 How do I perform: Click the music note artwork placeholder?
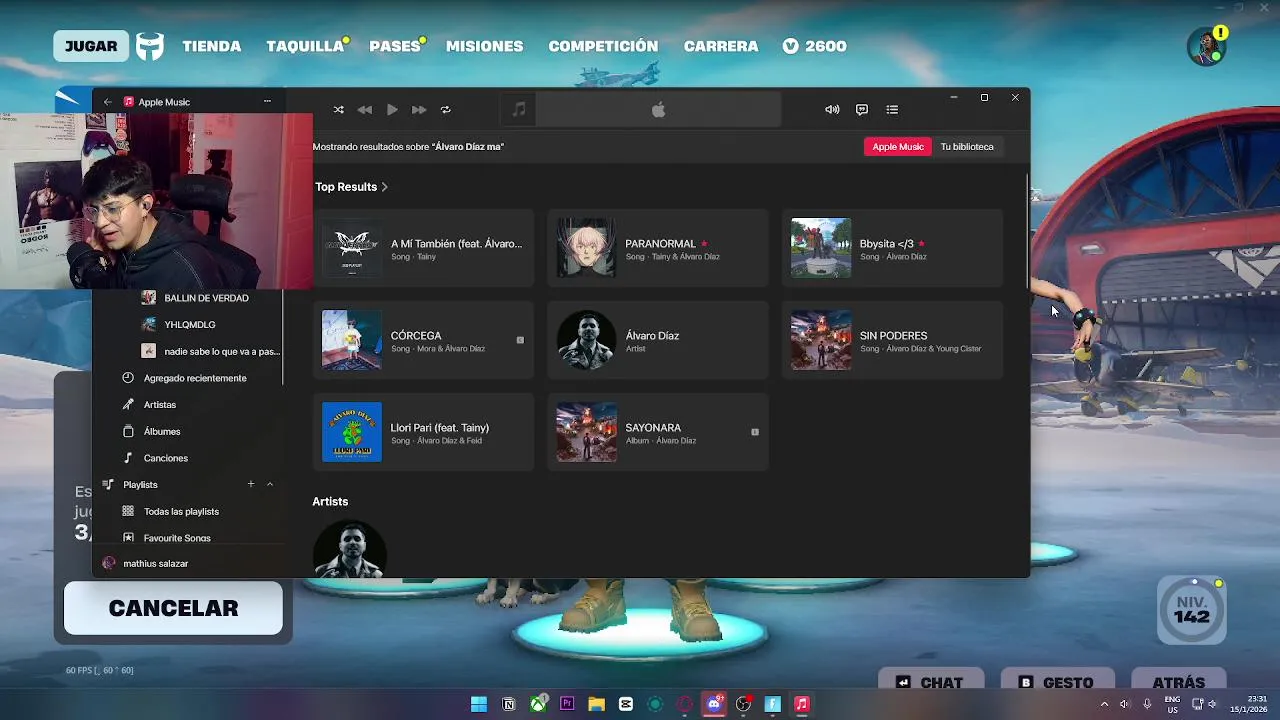click(518, 110)
